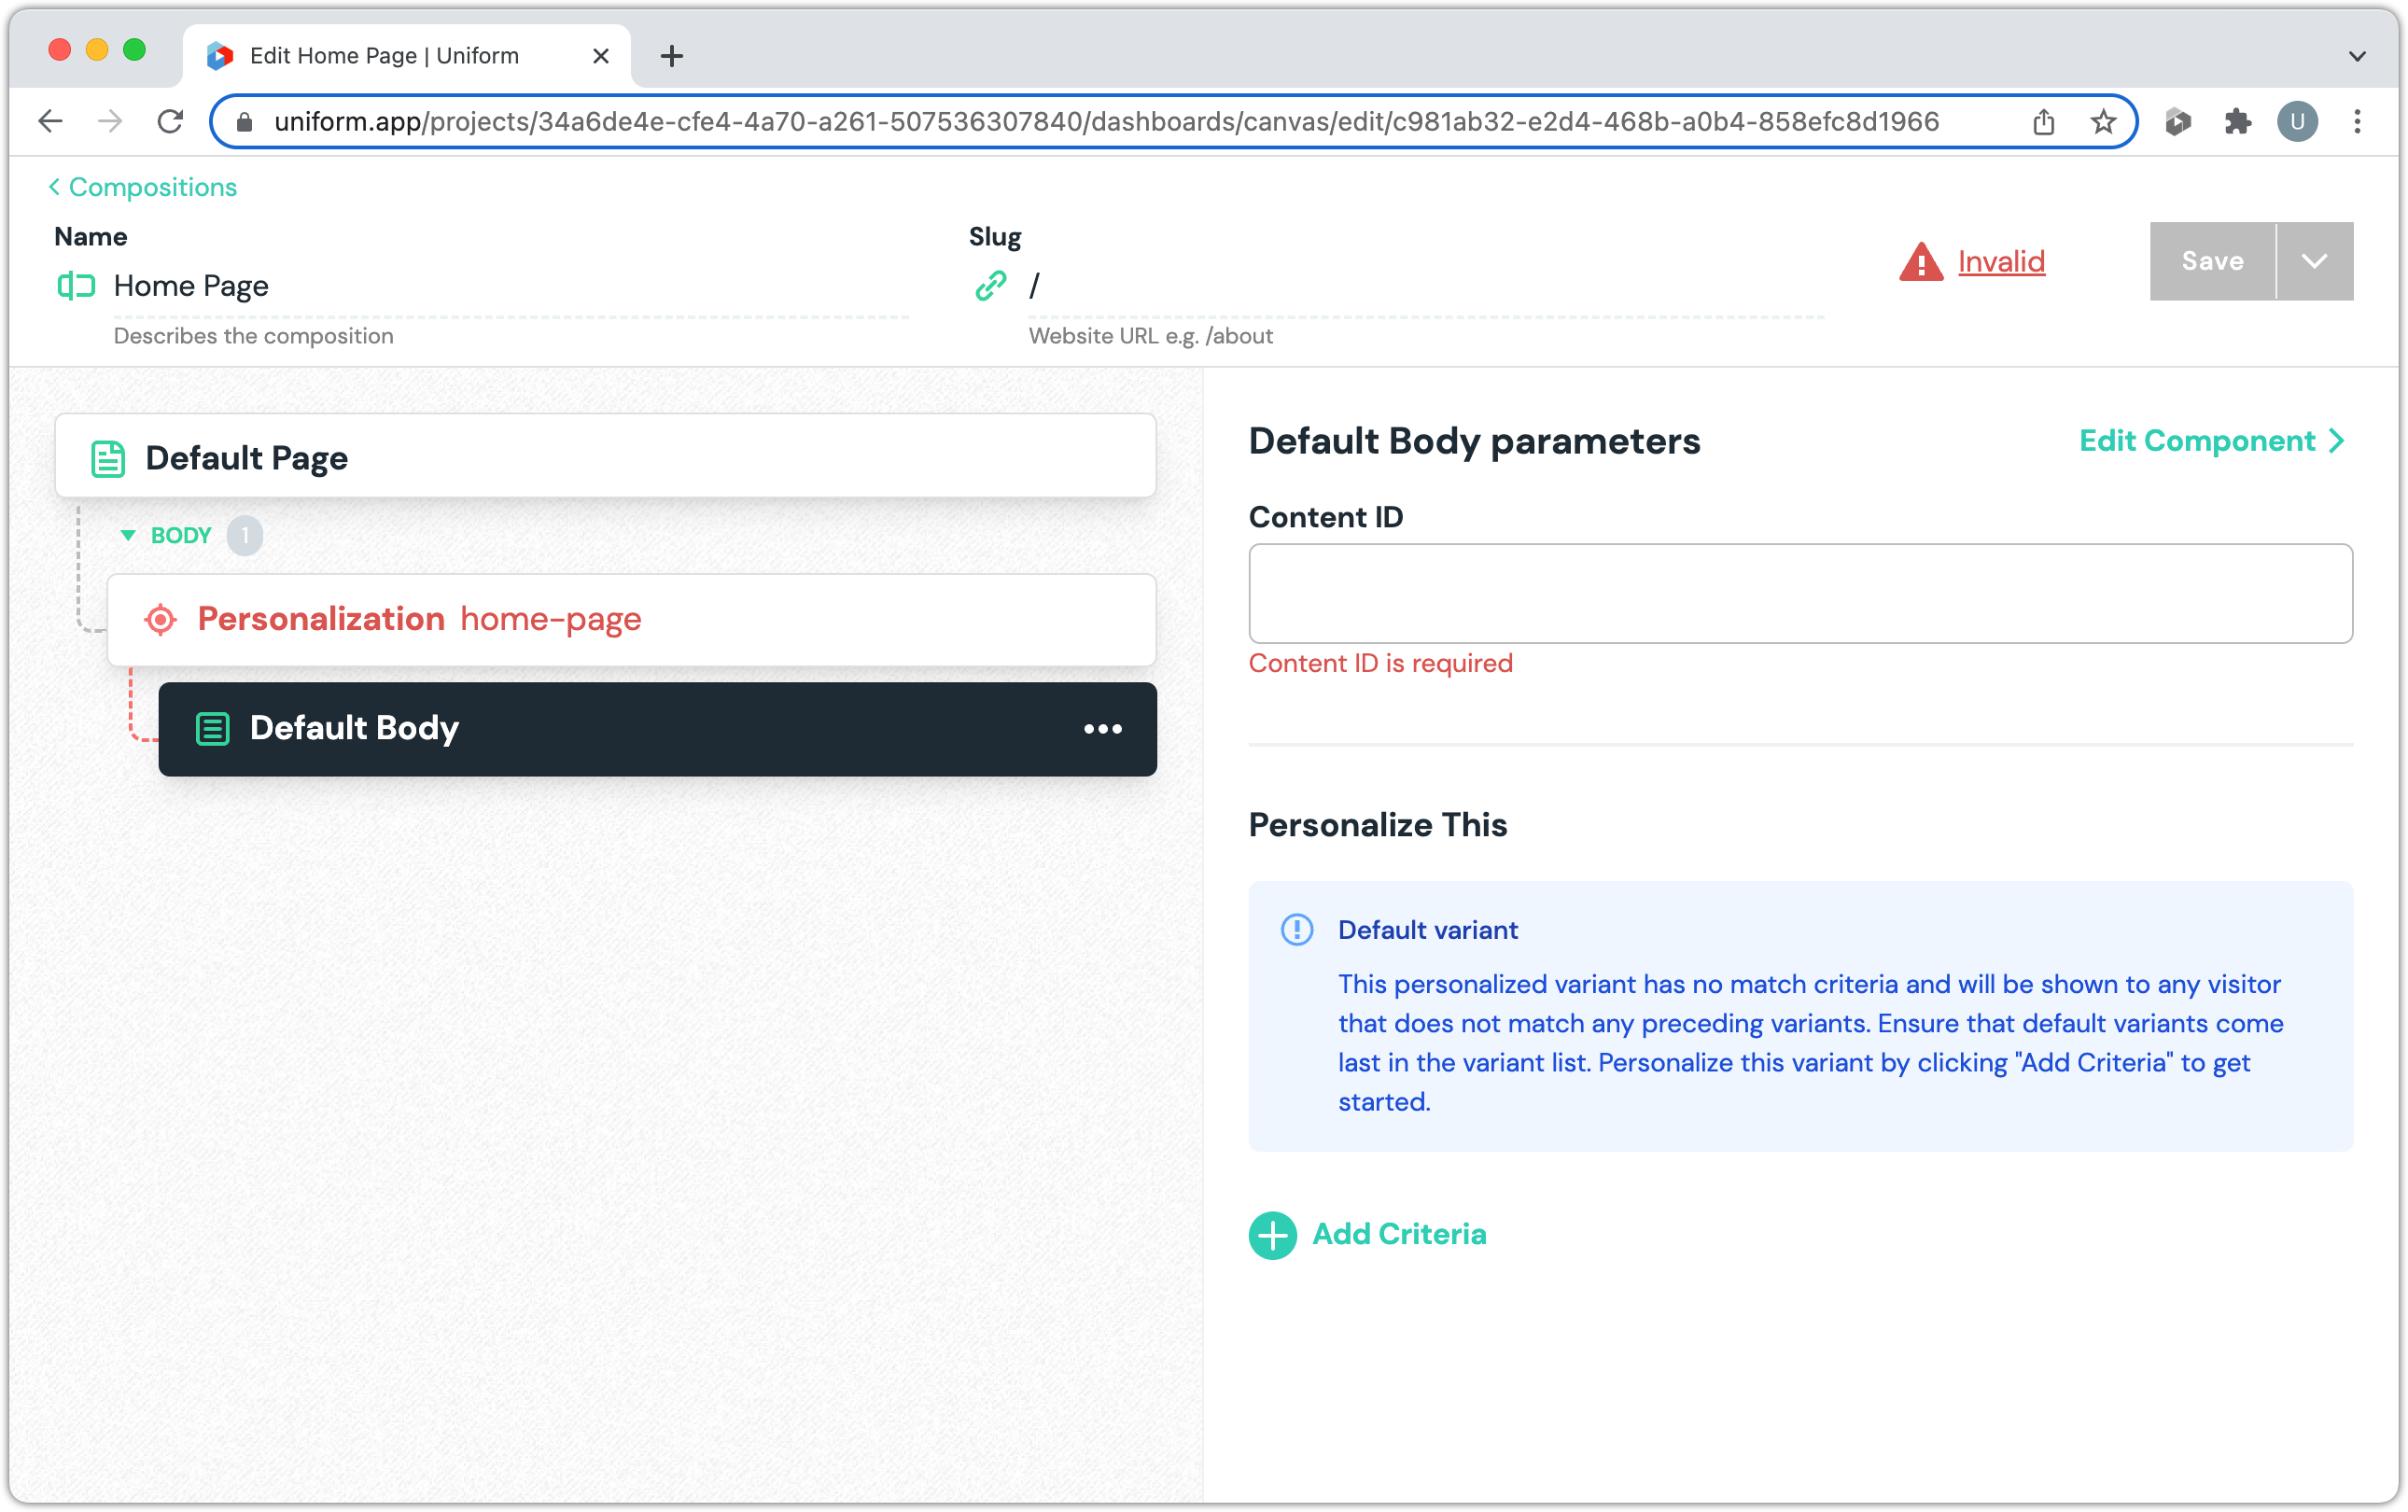The height and width of the screenshot is (1512, 2408).
Task: Open the Save options dropdown arrow
Action: (2314, 261)
